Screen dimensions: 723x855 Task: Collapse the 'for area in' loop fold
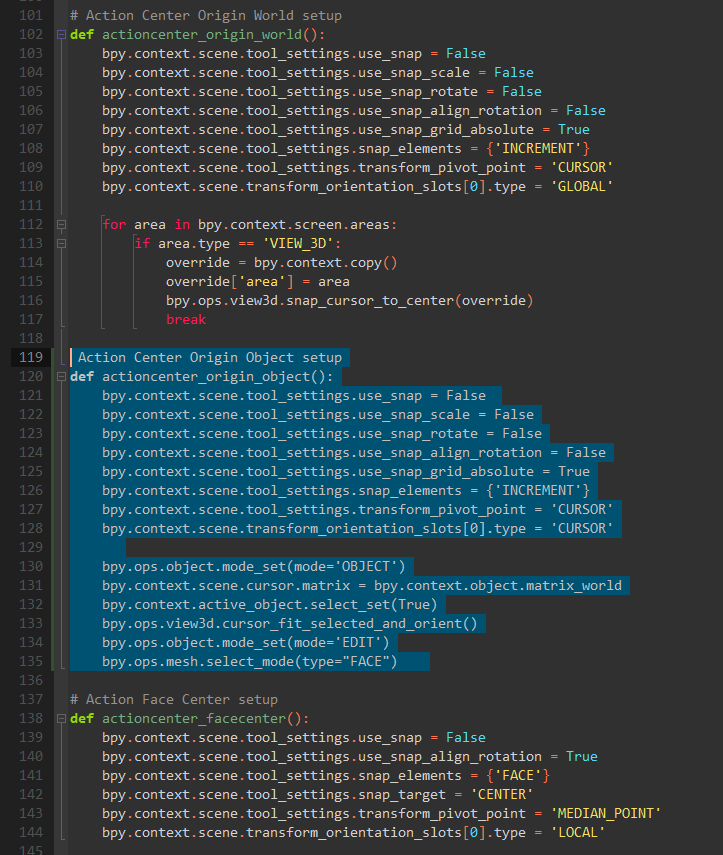62,225
